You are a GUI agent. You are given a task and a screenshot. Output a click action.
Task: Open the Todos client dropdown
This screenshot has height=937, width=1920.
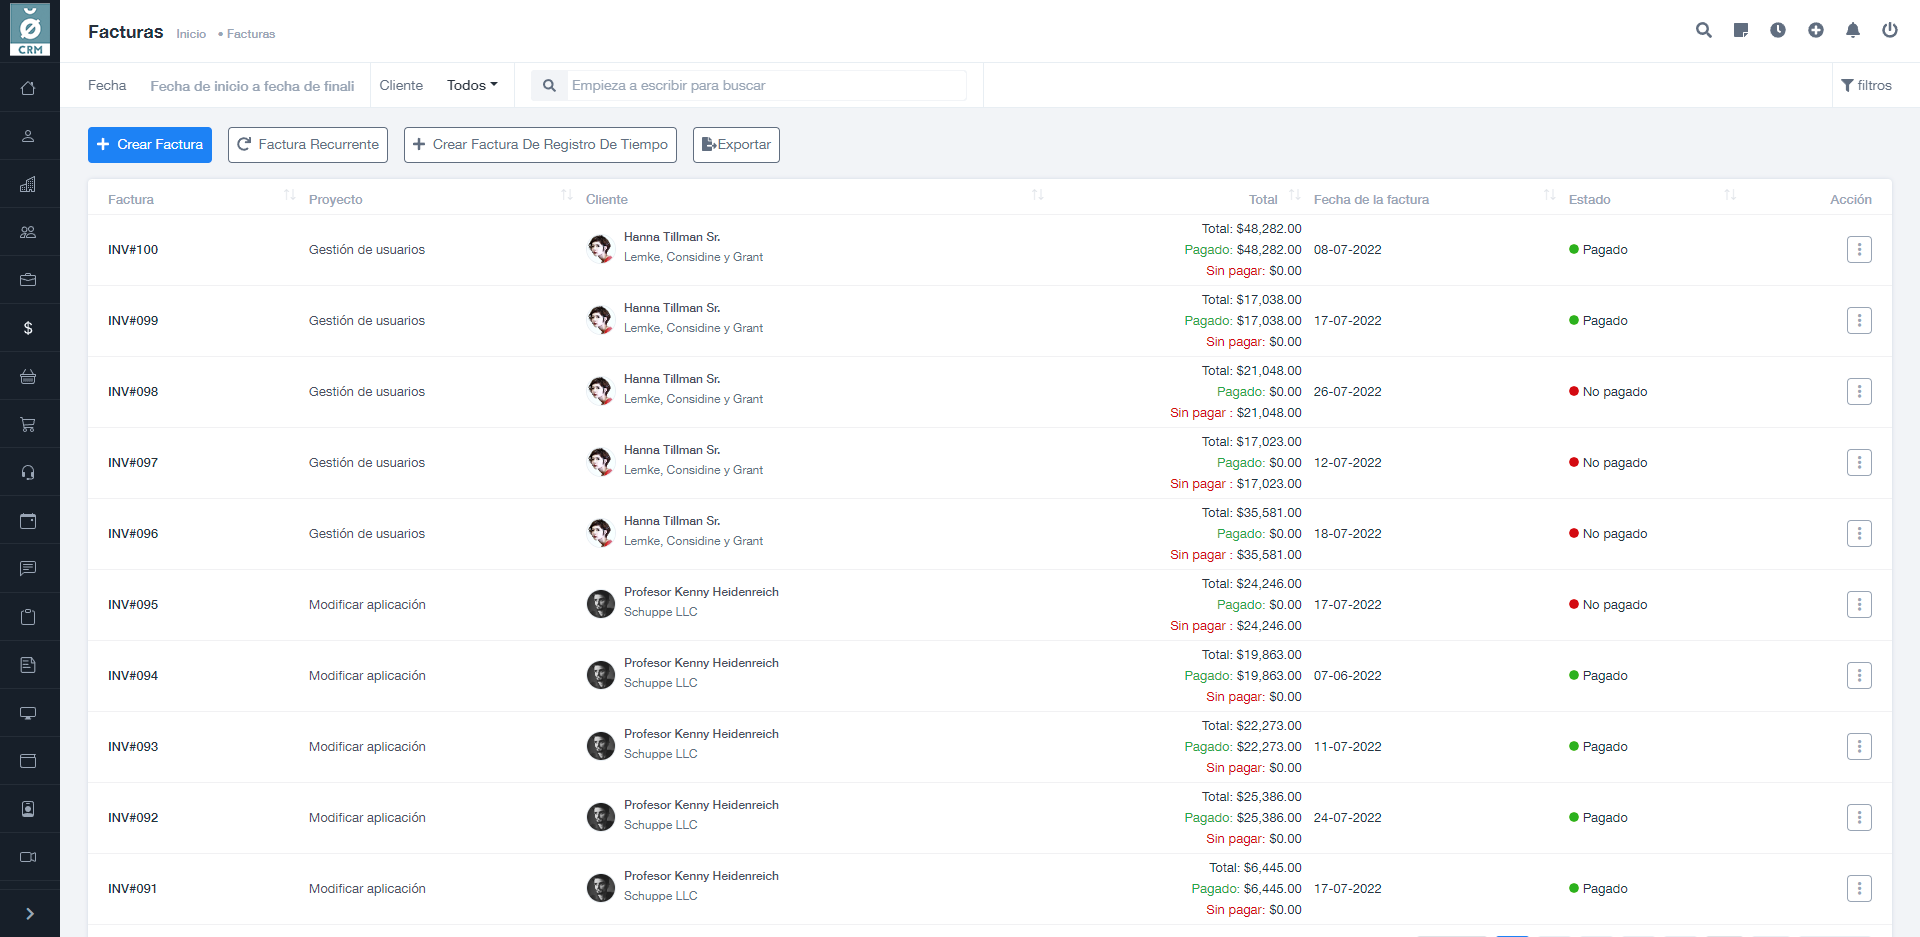coord(472,85)
